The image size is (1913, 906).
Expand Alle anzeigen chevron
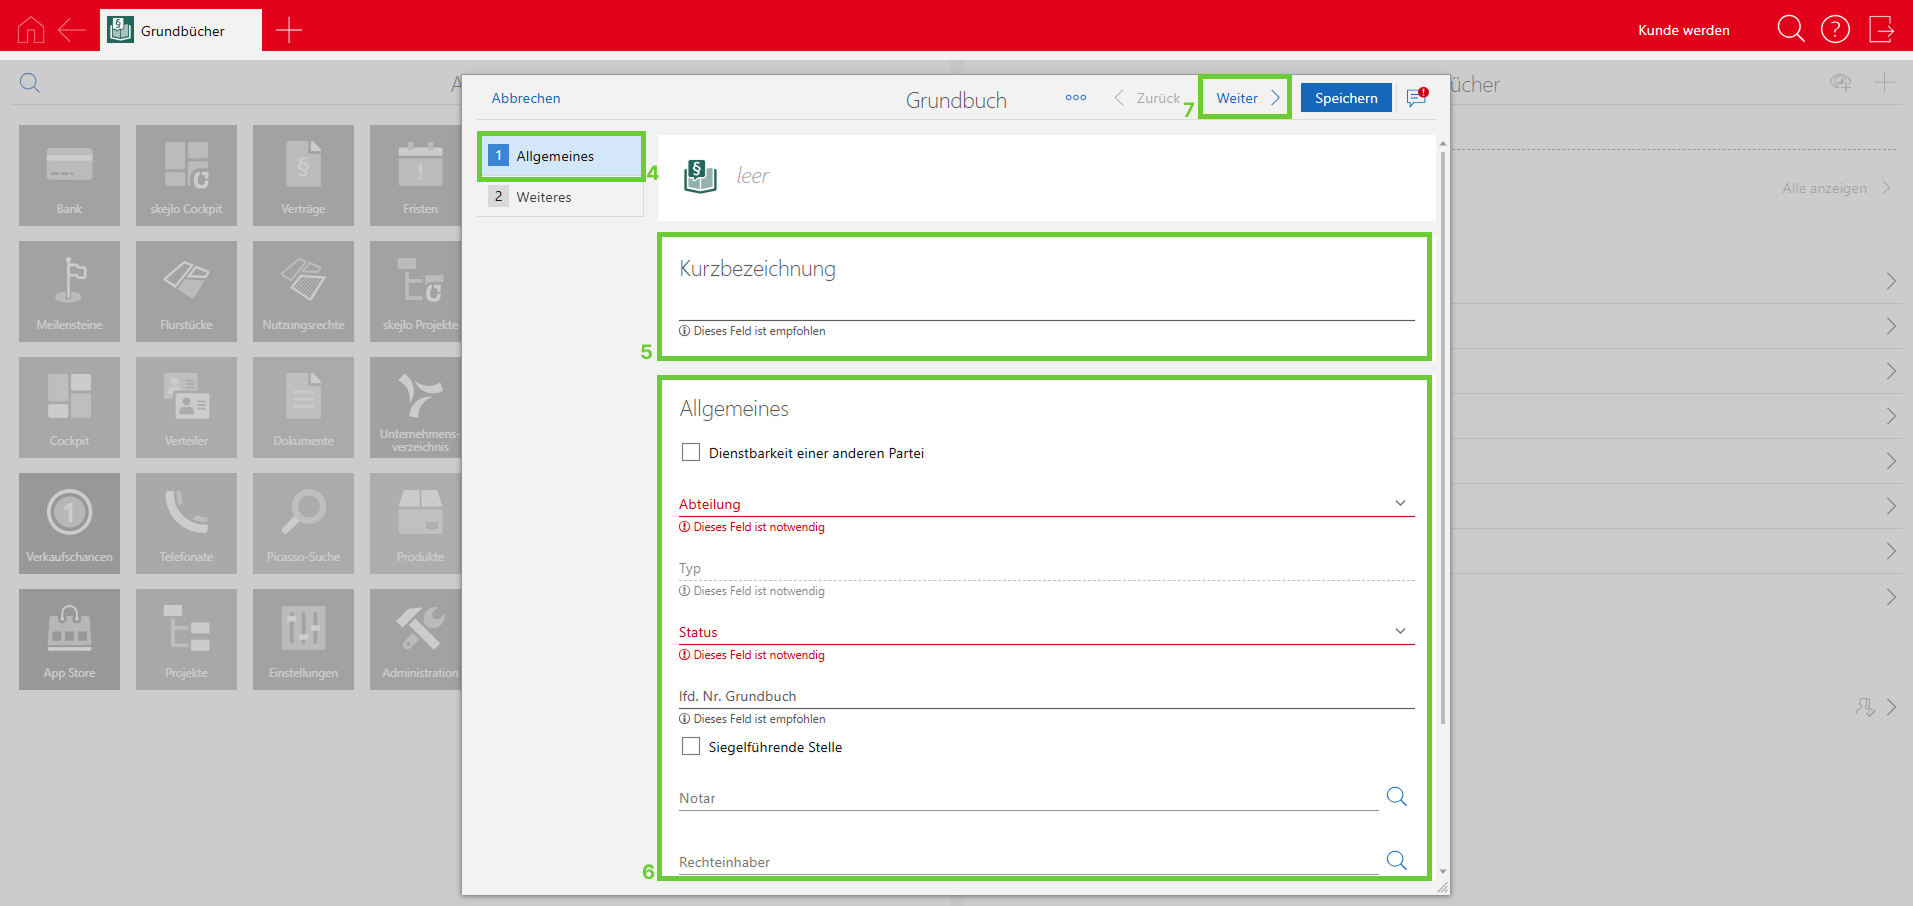1886,188
